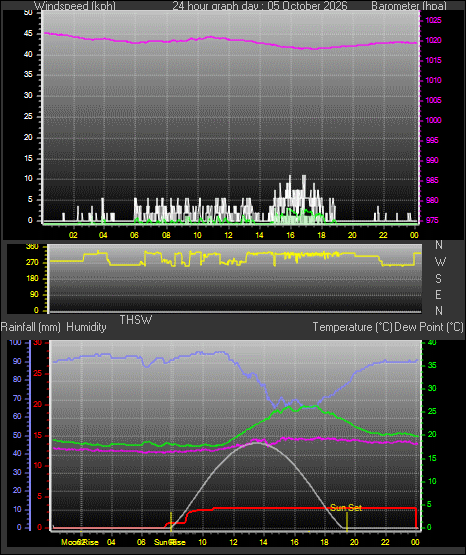The height and width of the screenshot is (555, 466).
Task: Click the 22 hour label under temperature graph
Action: (385, 542)
